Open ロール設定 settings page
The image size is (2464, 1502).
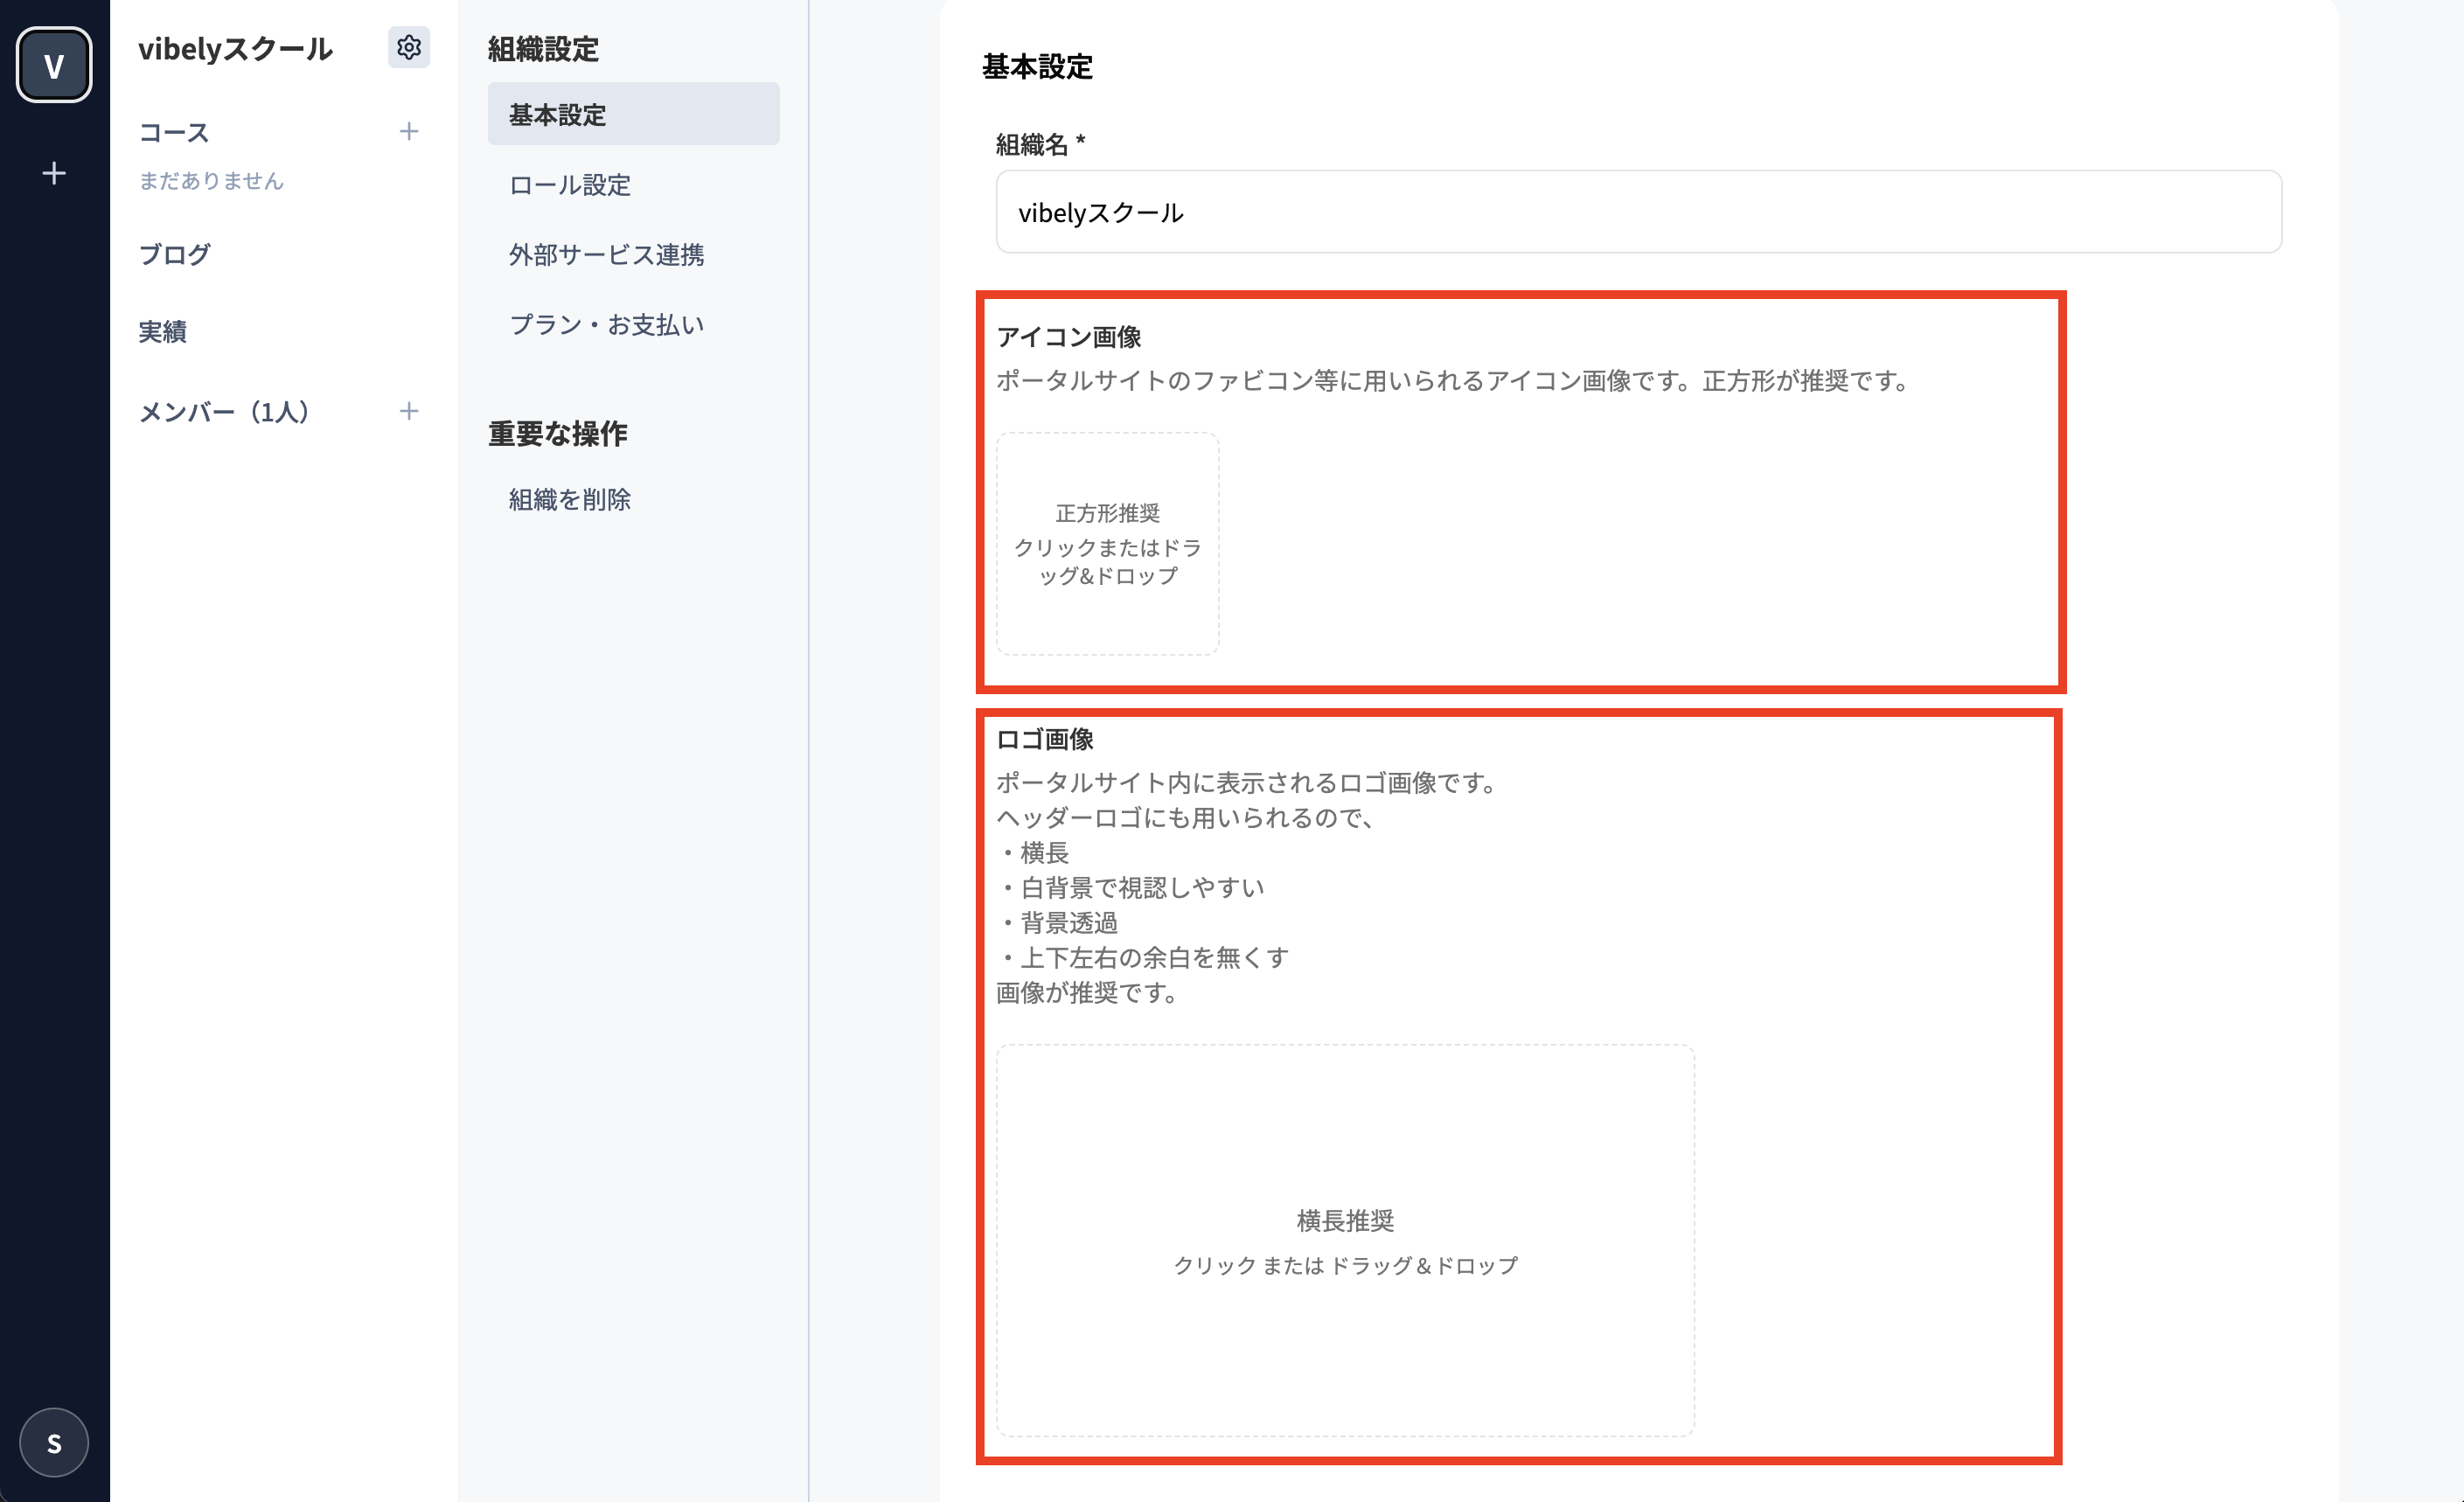(x=569, y=184)
